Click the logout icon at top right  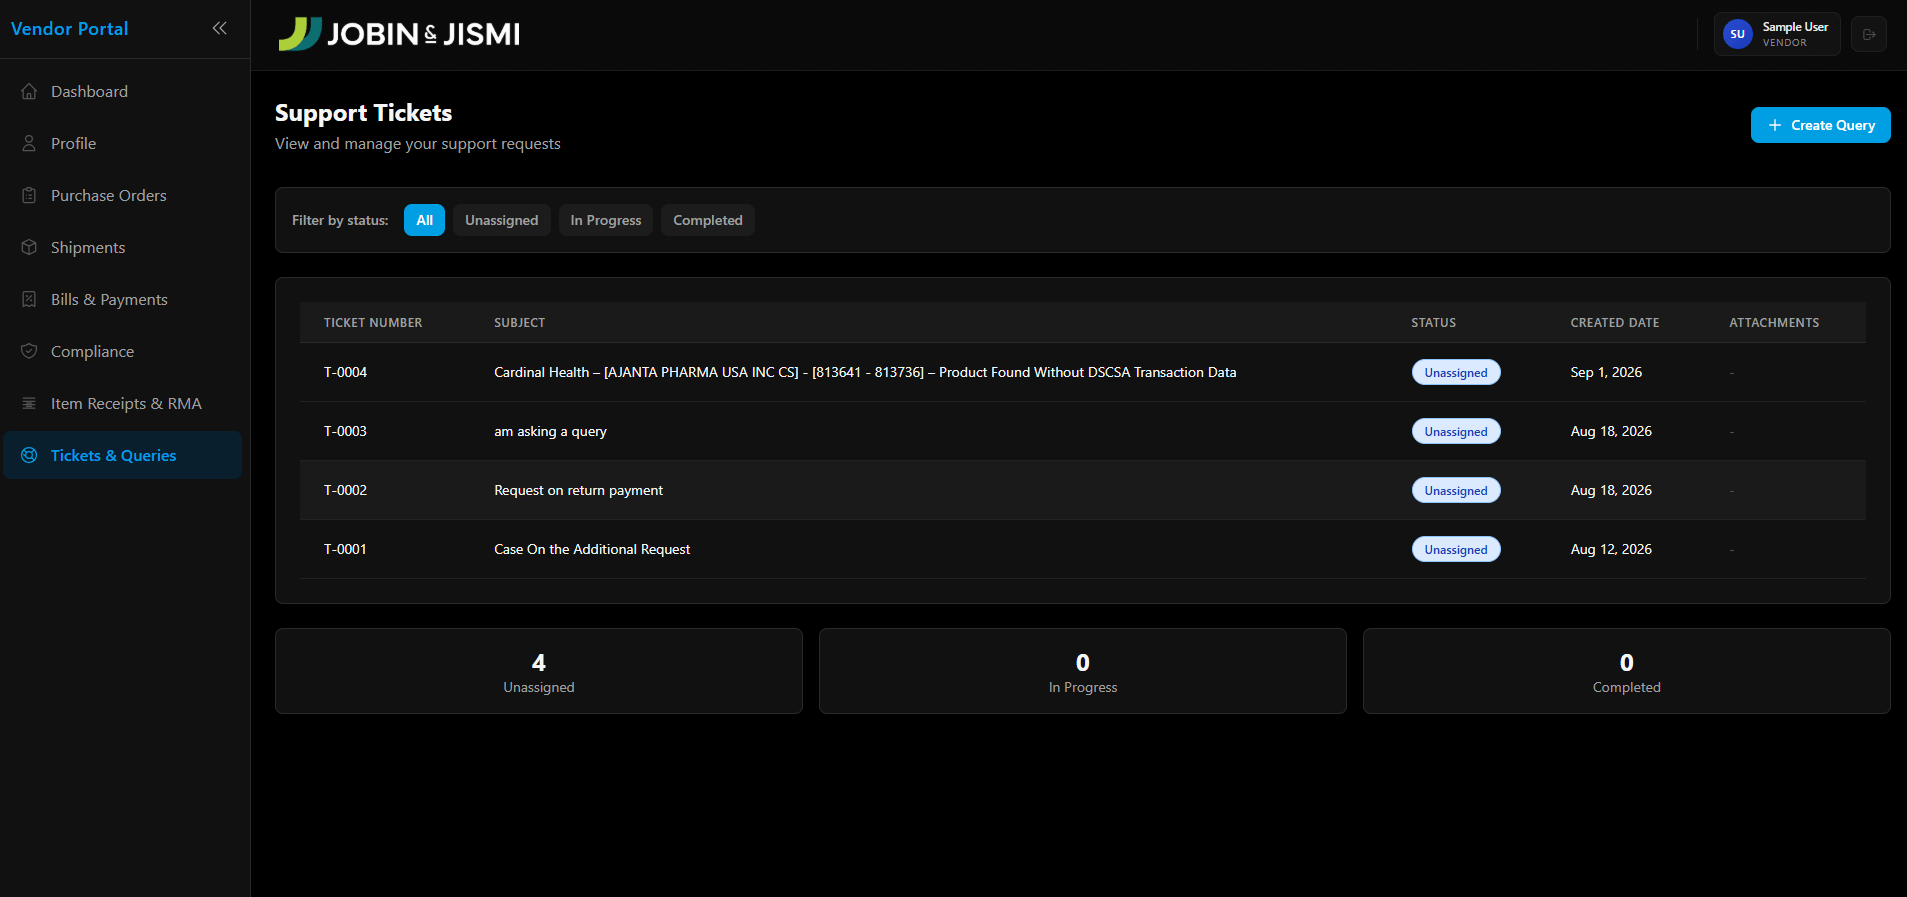coord(1868,34)
